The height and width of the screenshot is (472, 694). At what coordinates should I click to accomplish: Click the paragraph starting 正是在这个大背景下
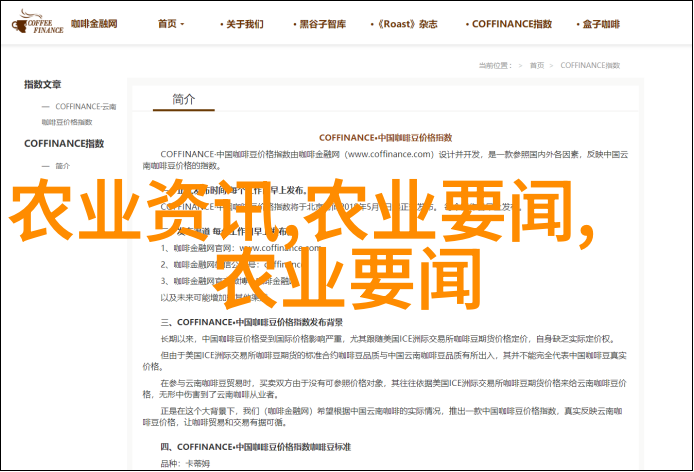382,417
